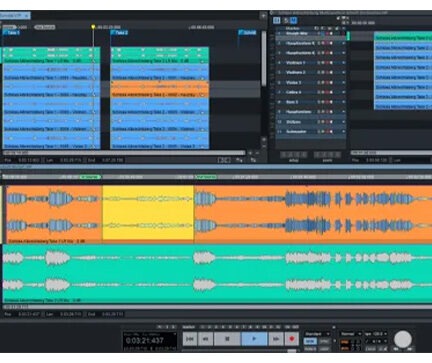Click second green marker on lower ruler
Image resolution: width=432 pixels, height=363 pixels.
pyautogui.click(x=206, y=177)
